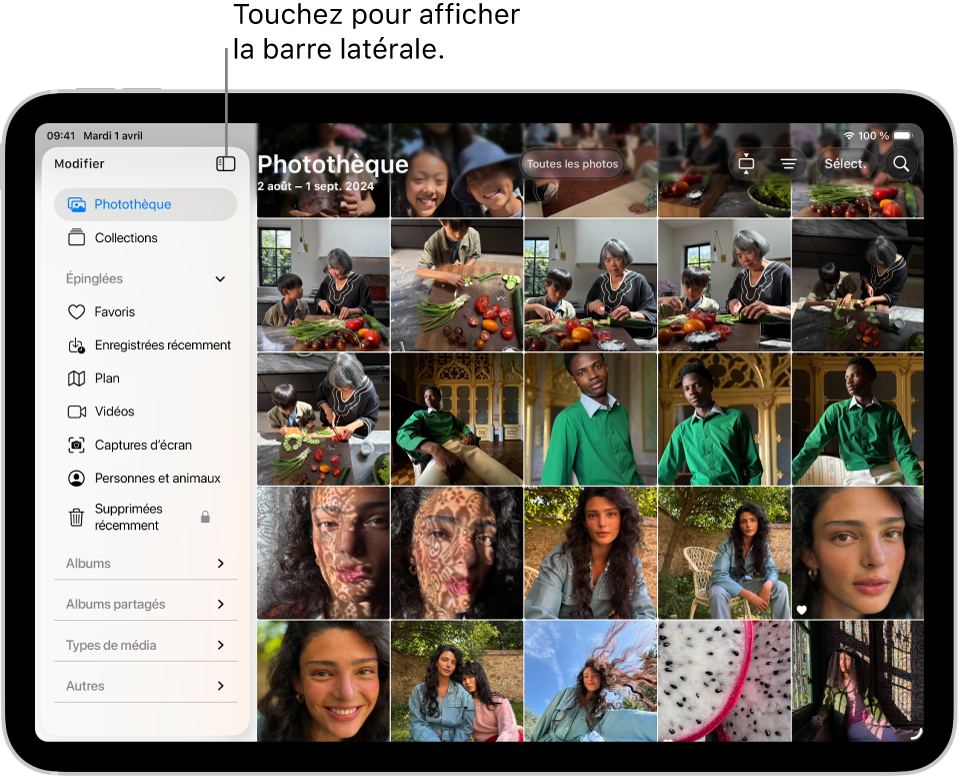Select Collections in the sidebar

coord(125,238)
